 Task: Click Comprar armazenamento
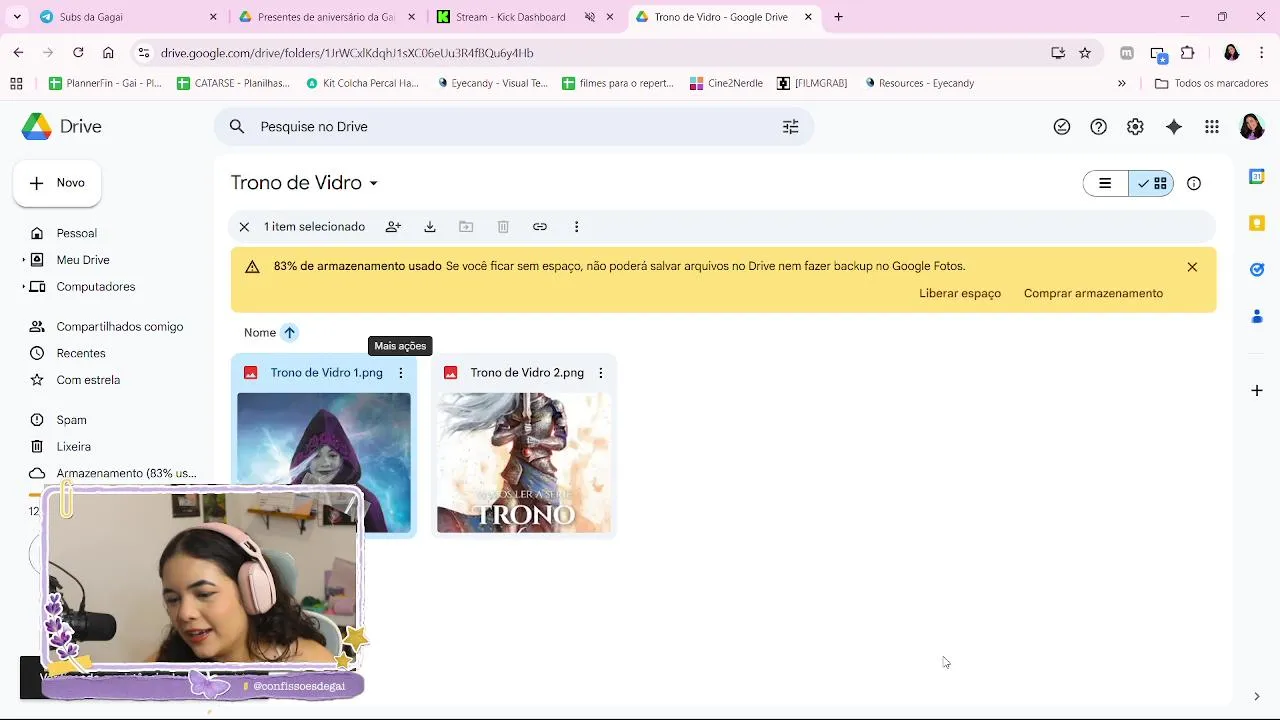(1093, 293)
